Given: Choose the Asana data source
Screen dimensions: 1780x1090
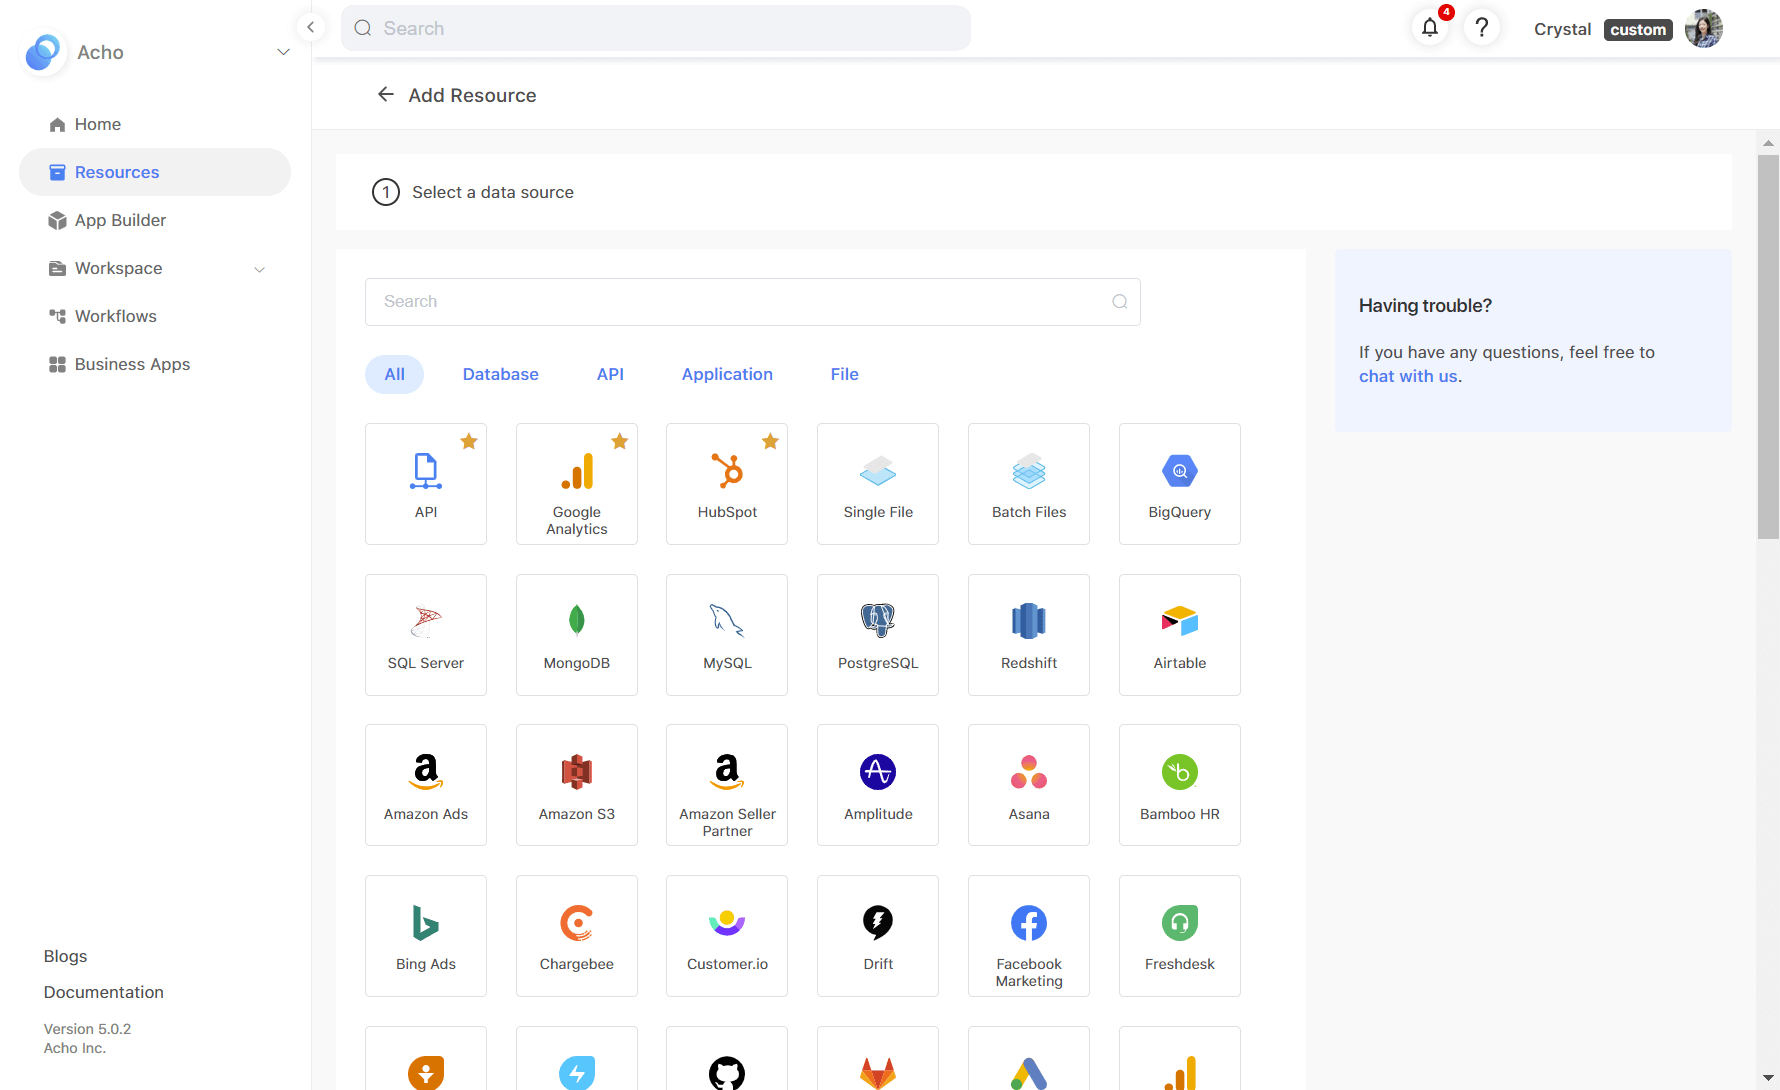Looking at the screenshot, I should tap(1029, 785).
